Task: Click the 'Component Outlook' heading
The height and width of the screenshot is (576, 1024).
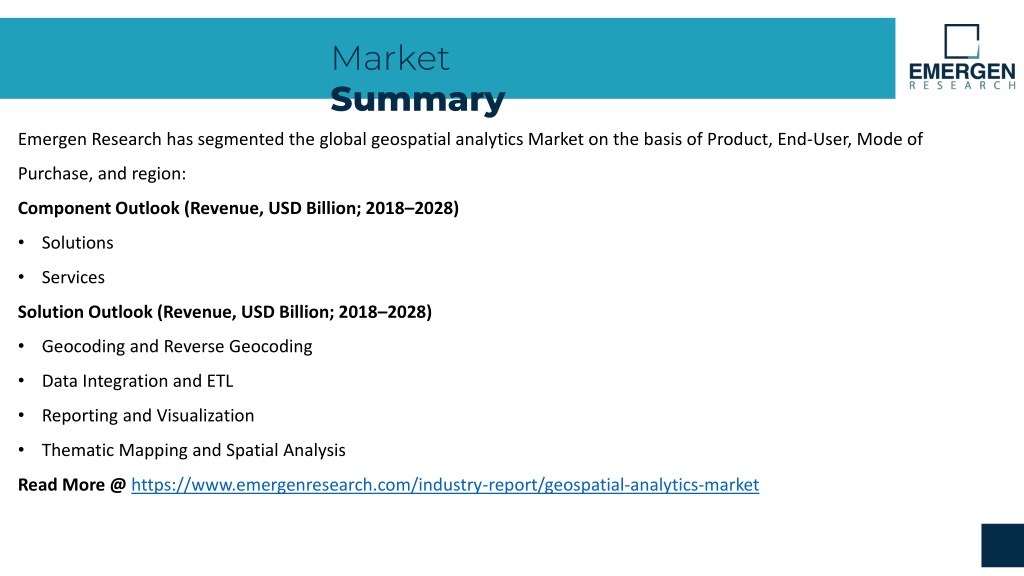Action: 238,208
